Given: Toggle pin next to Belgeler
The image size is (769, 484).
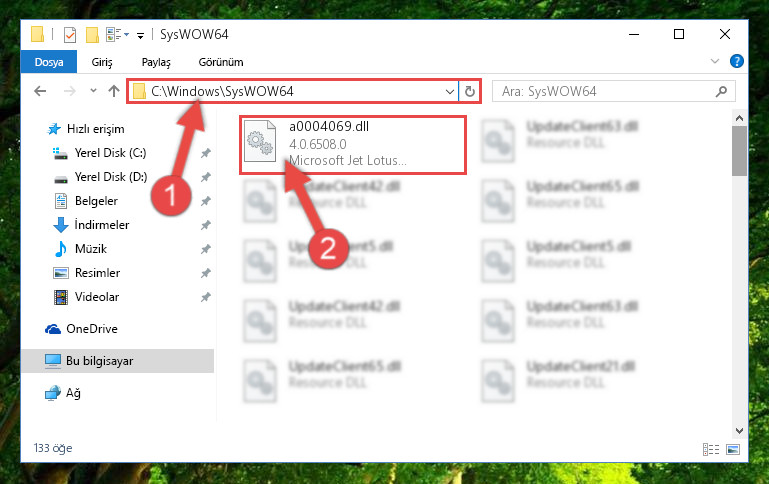Looking at the screenshot, I should coord(205,201).
